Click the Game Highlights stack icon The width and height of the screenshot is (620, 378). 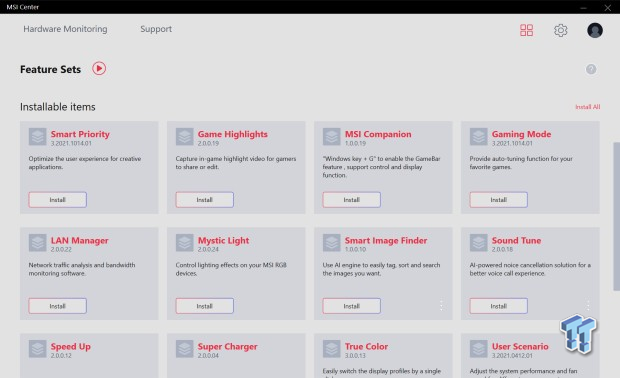(x=185, y=137)
